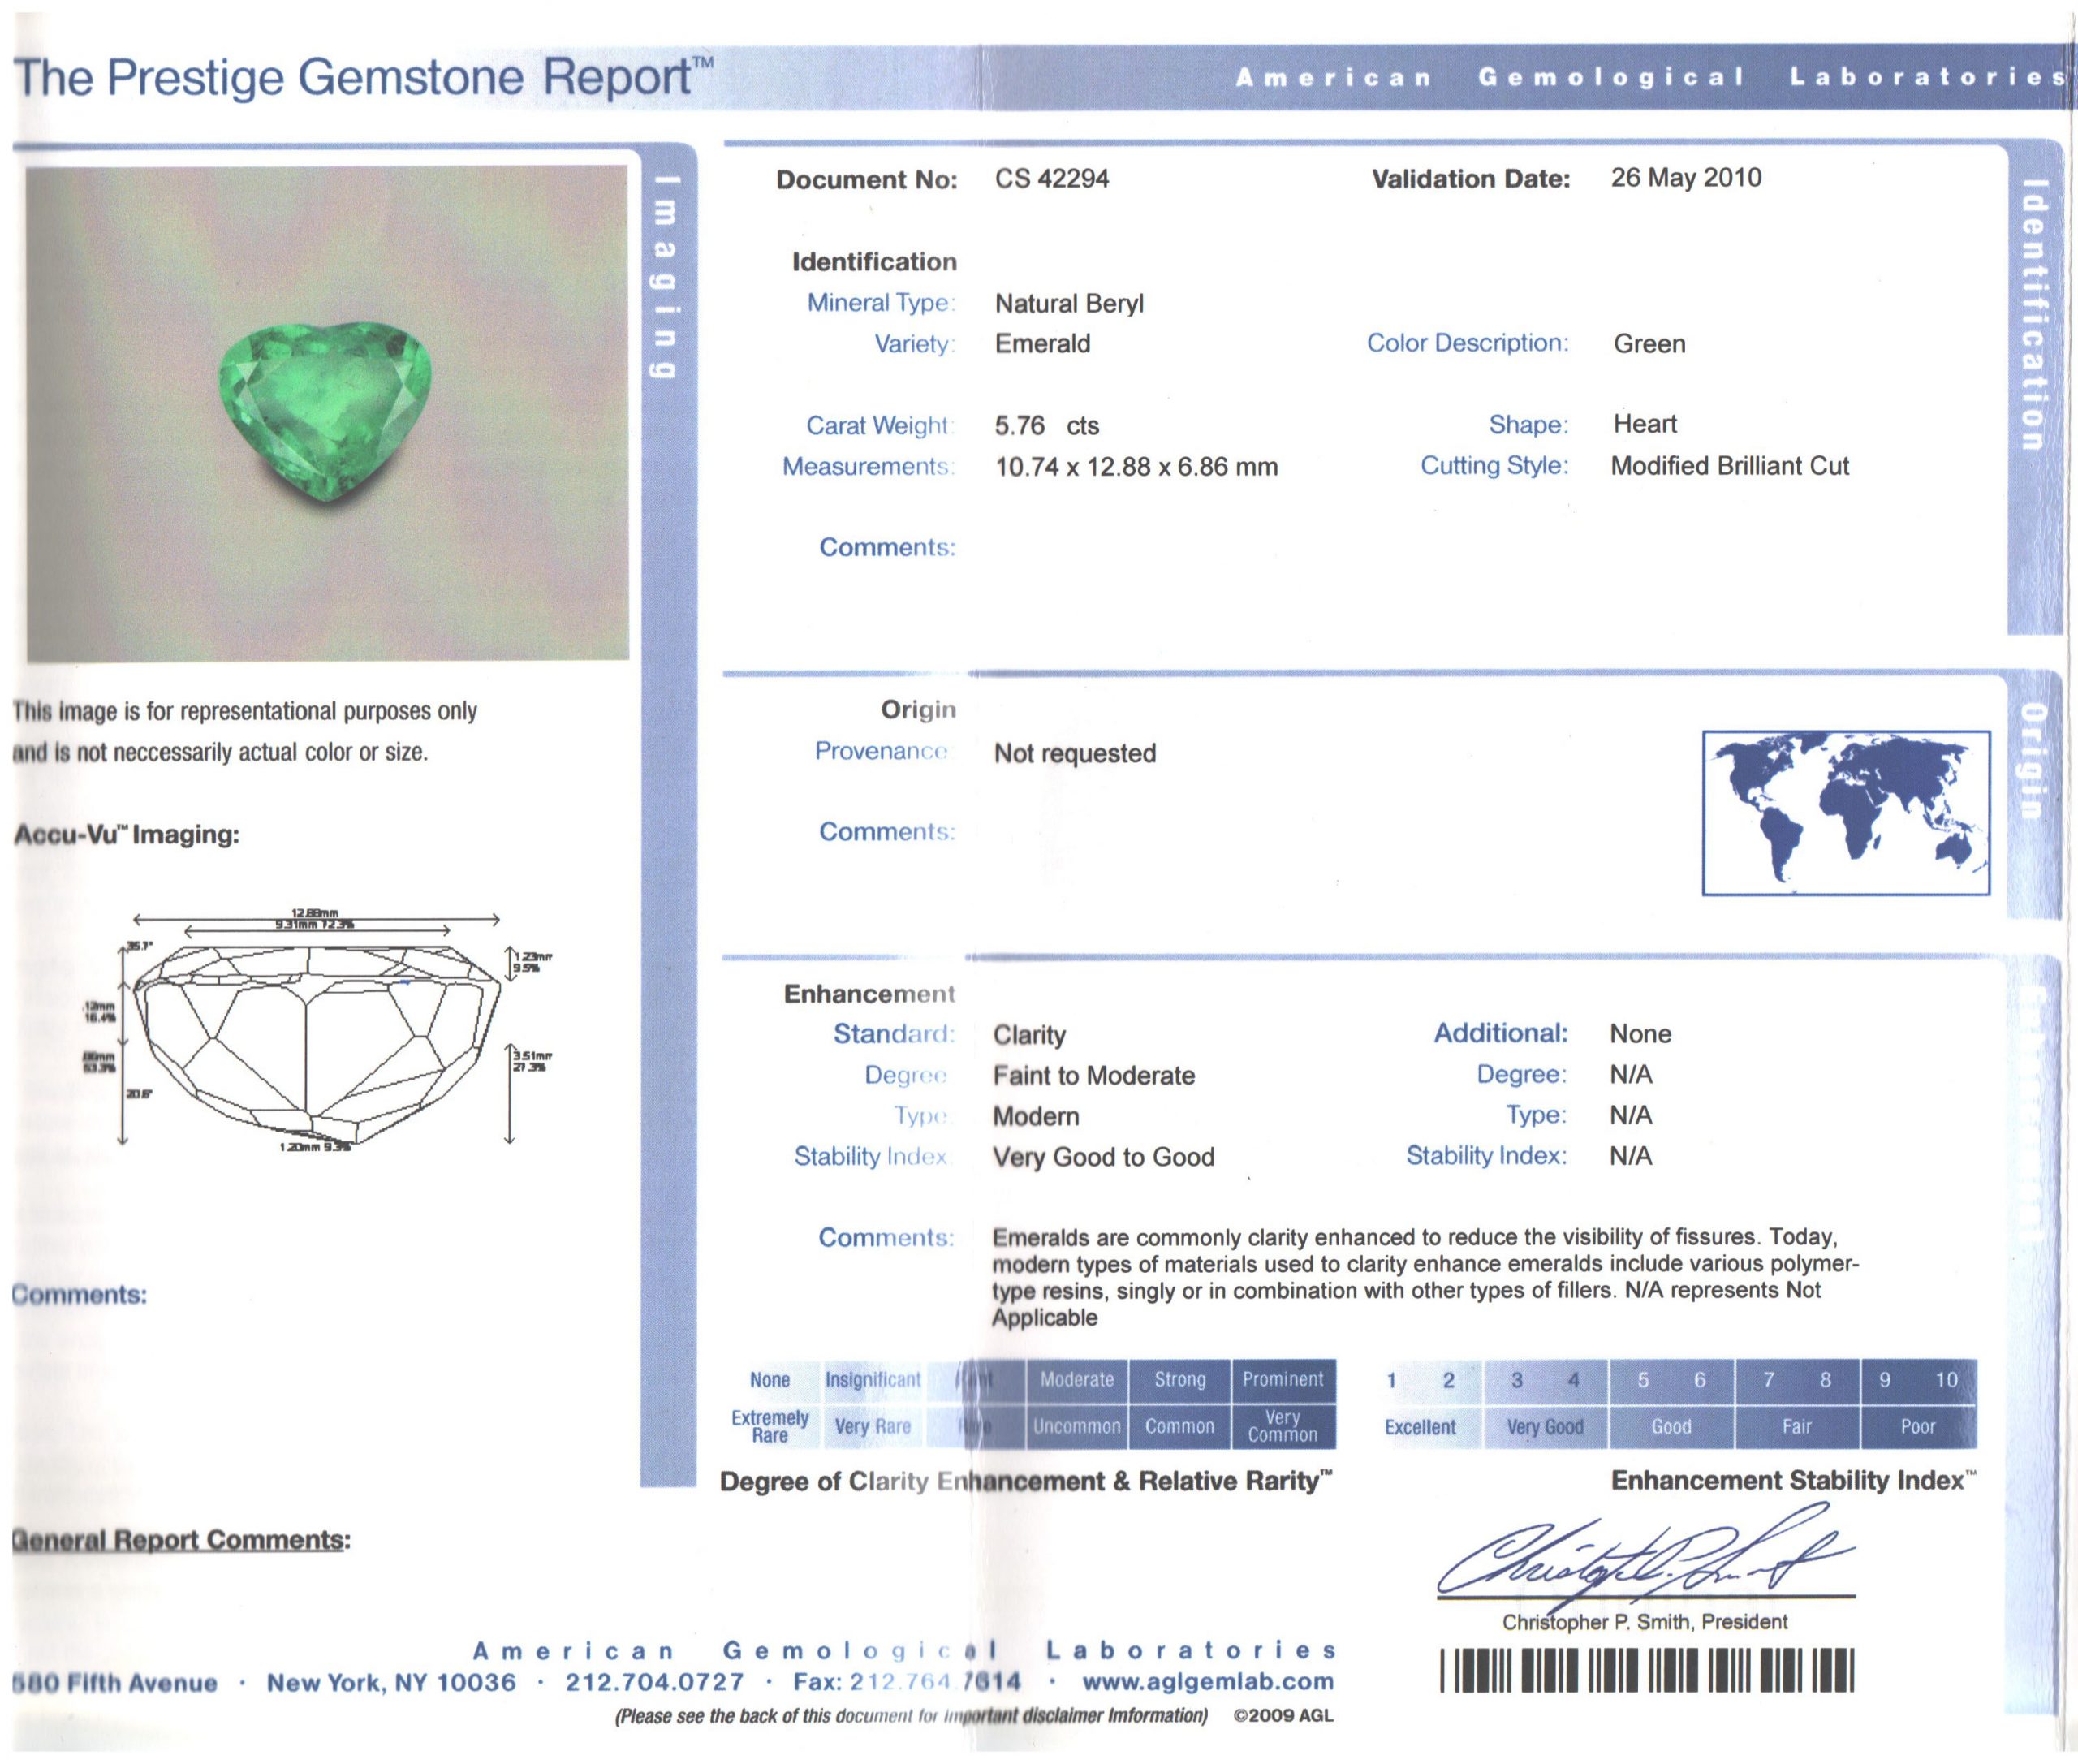Click the carat weight 5.76 cts

click(x=1046, y=426)
